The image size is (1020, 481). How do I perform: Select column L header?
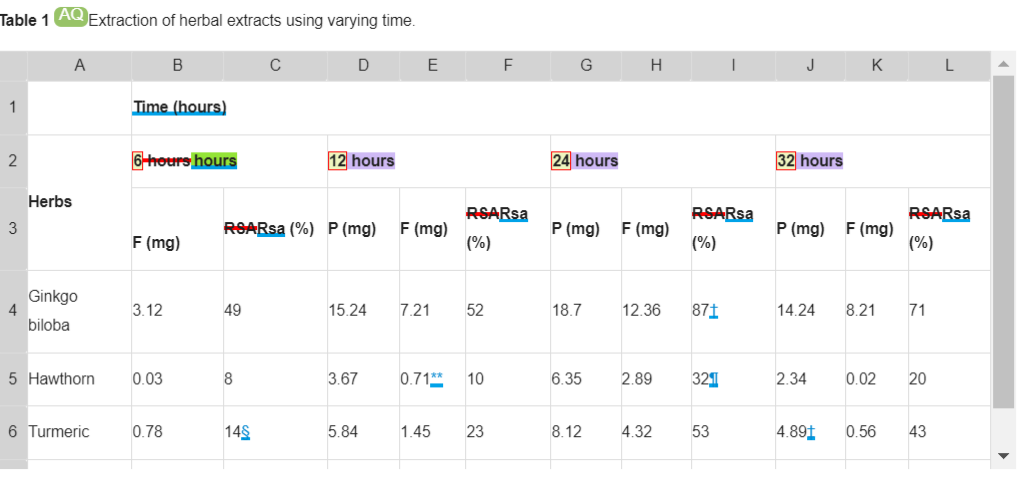click(948, 66)
